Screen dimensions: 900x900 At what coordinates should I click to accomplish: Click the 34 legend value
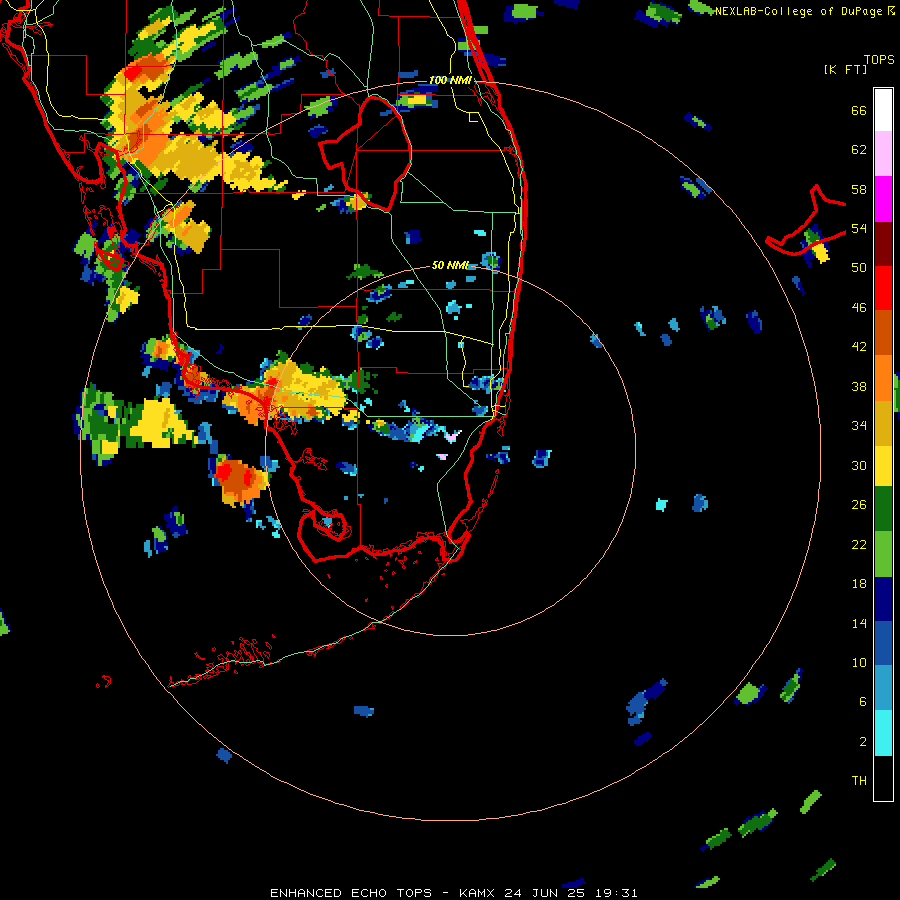859,426
